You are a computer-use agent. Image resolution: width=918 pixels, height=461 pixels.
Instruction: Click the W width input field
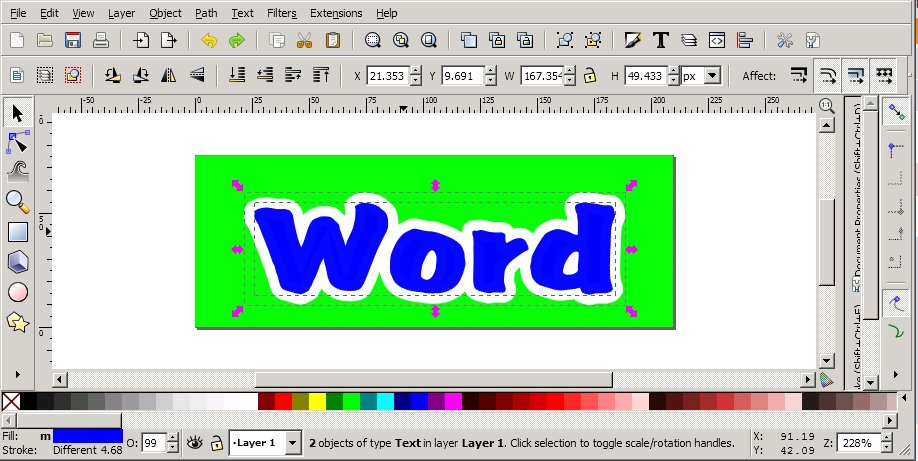click(540, 76)
